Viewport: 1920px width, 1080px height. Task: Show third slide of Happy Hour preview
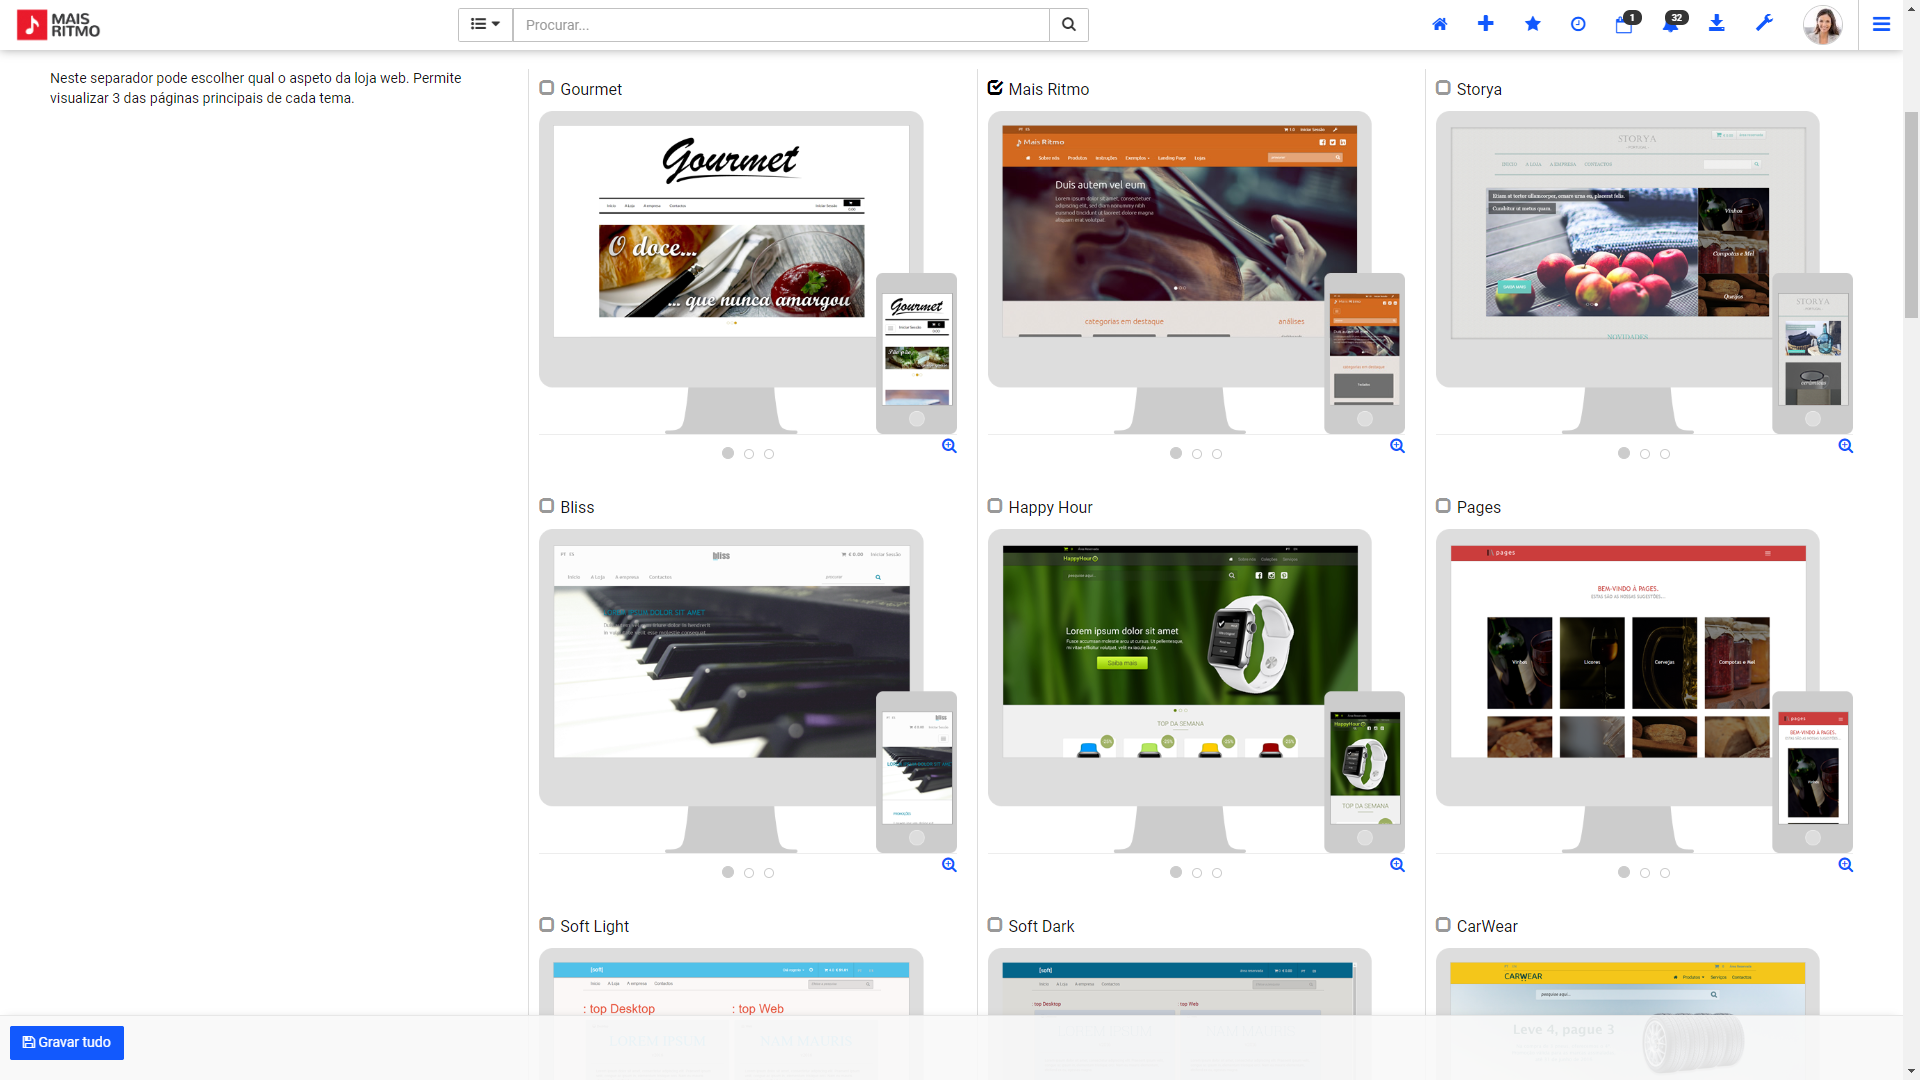coord(1217,873)
